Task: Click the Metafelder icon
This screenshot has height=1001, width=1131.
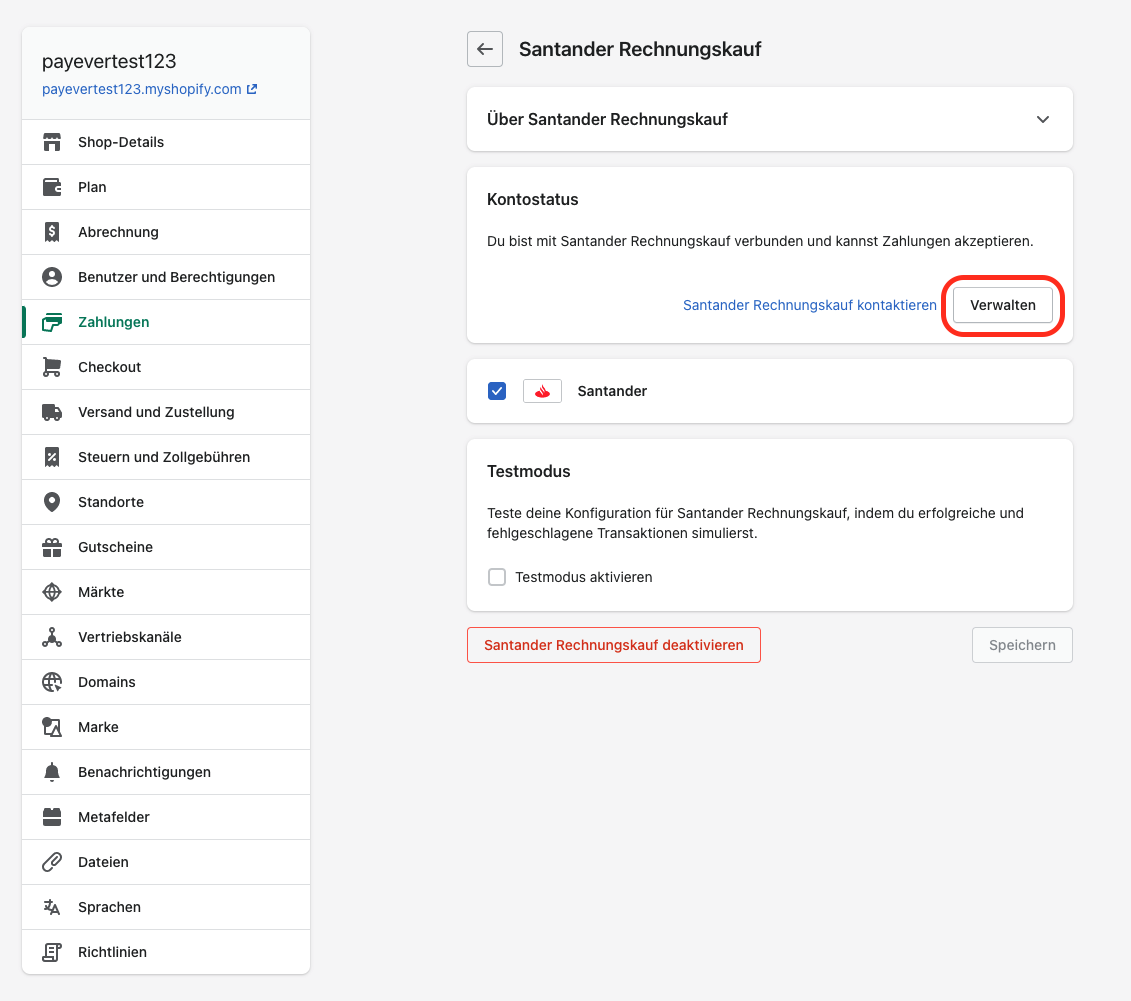Action: coord(52,816)
